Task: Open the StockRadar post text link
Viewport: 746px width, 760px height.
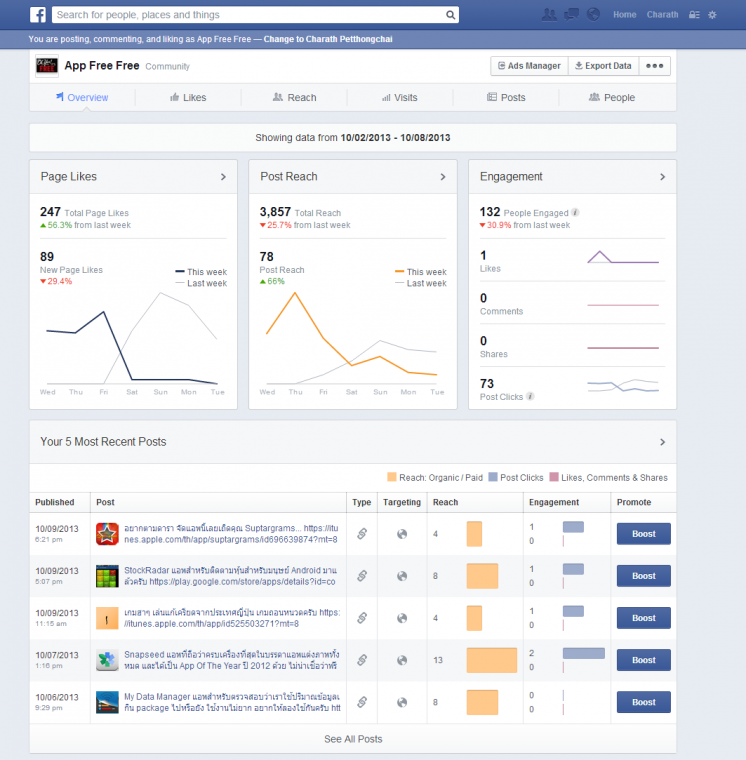Action: [x=230, y=576]
